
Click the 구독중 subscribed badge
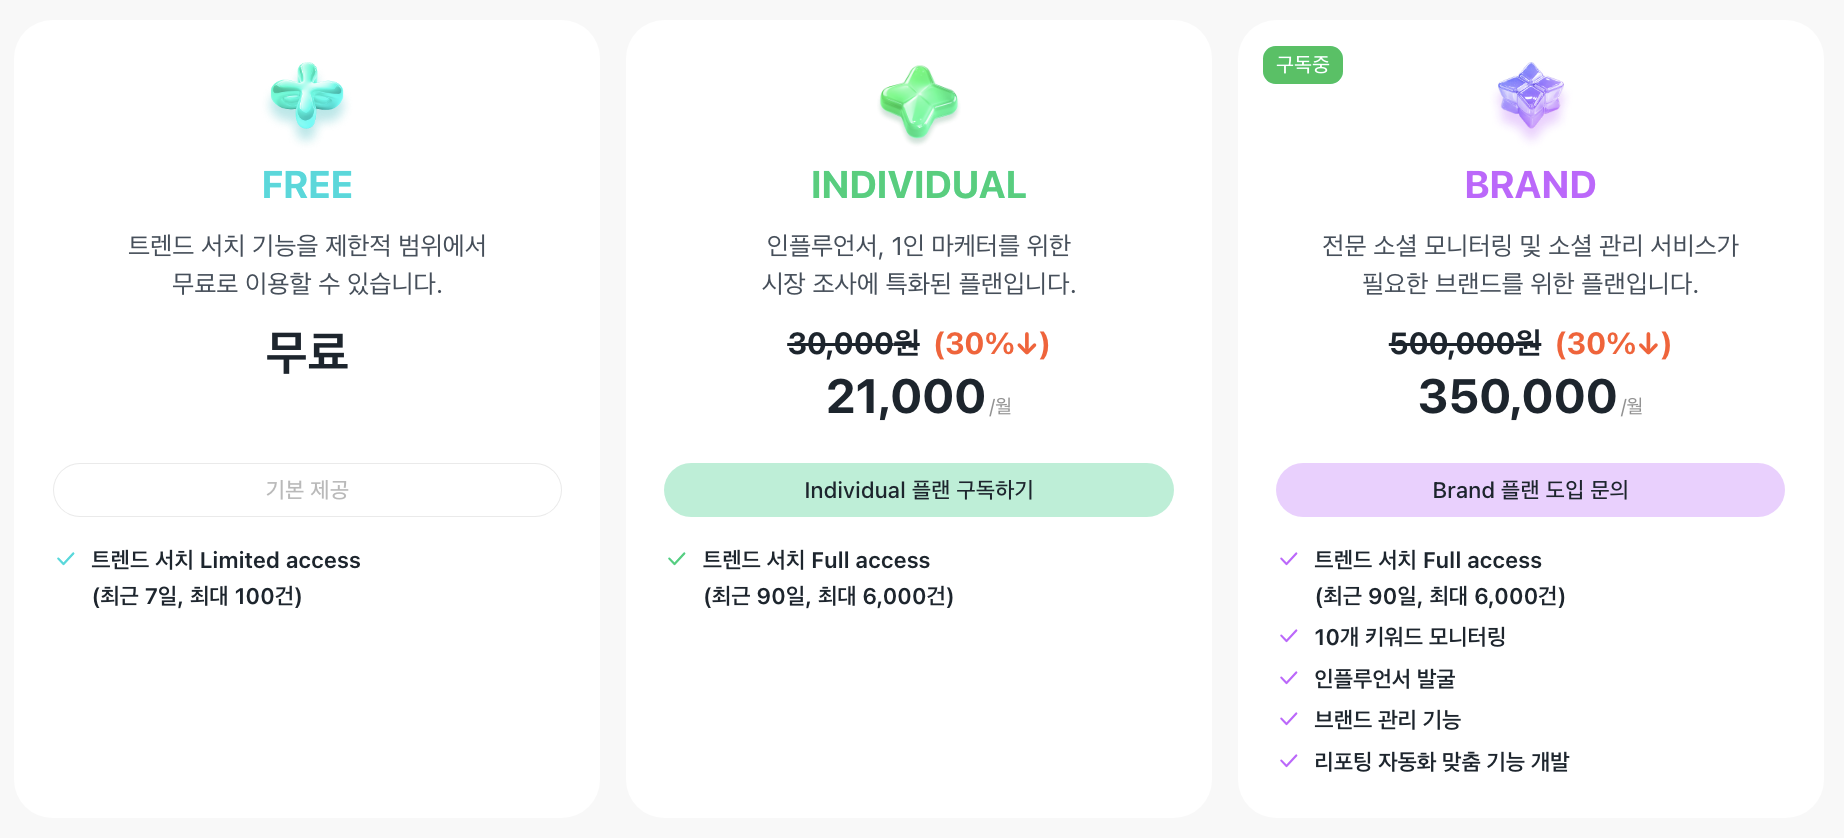1302,65
